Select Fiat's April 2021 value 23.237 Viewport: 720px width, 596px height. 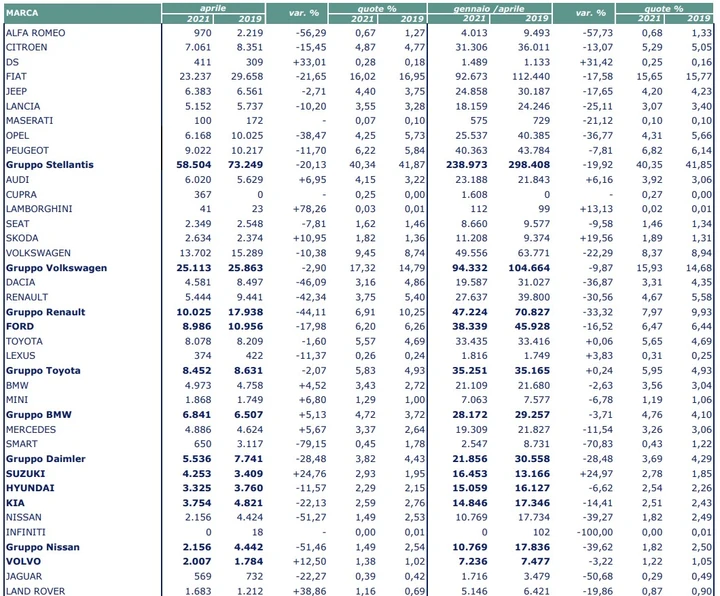(195, 77)
